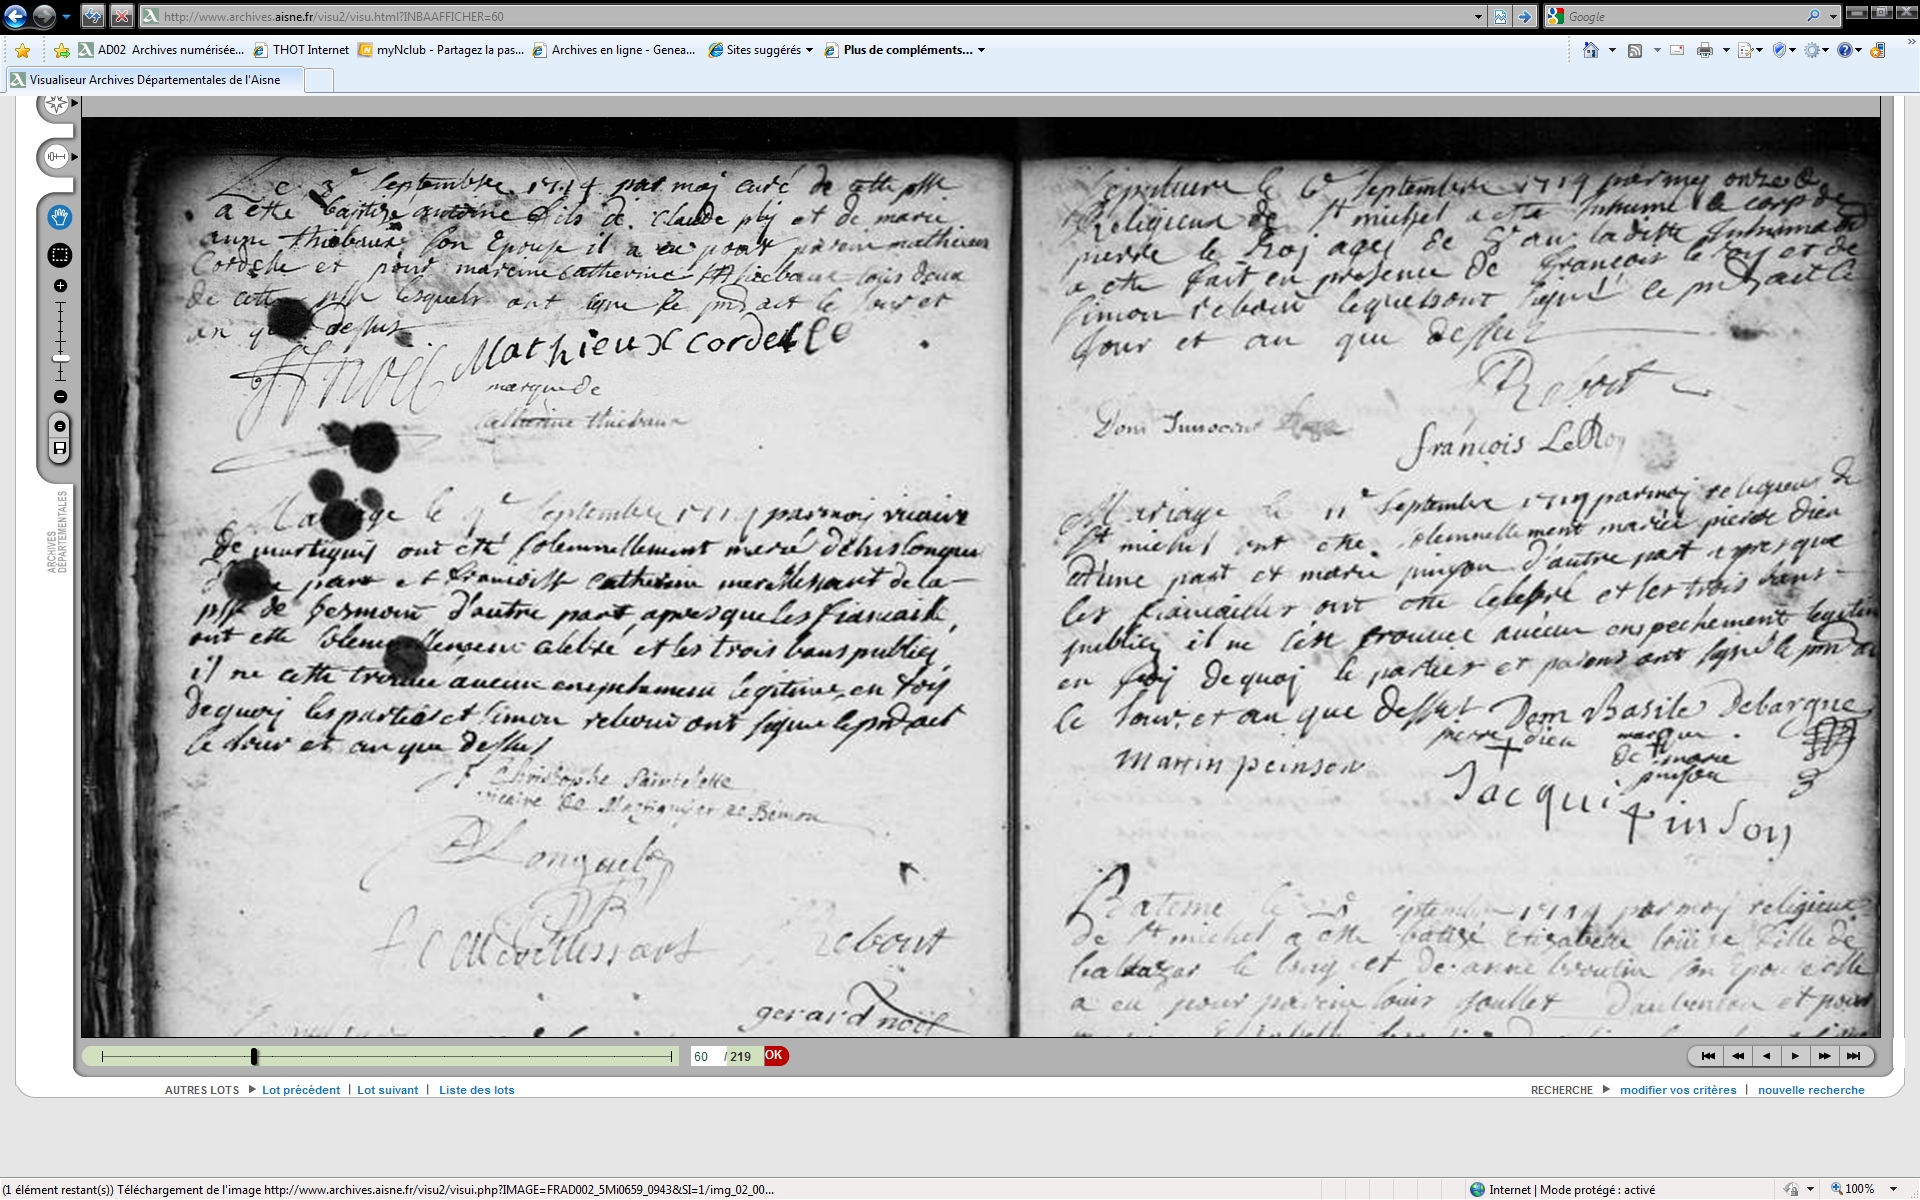1920x1200 pixels.
Task: Expand the brightness adjustment panel arrow
Action: [74, 157]
